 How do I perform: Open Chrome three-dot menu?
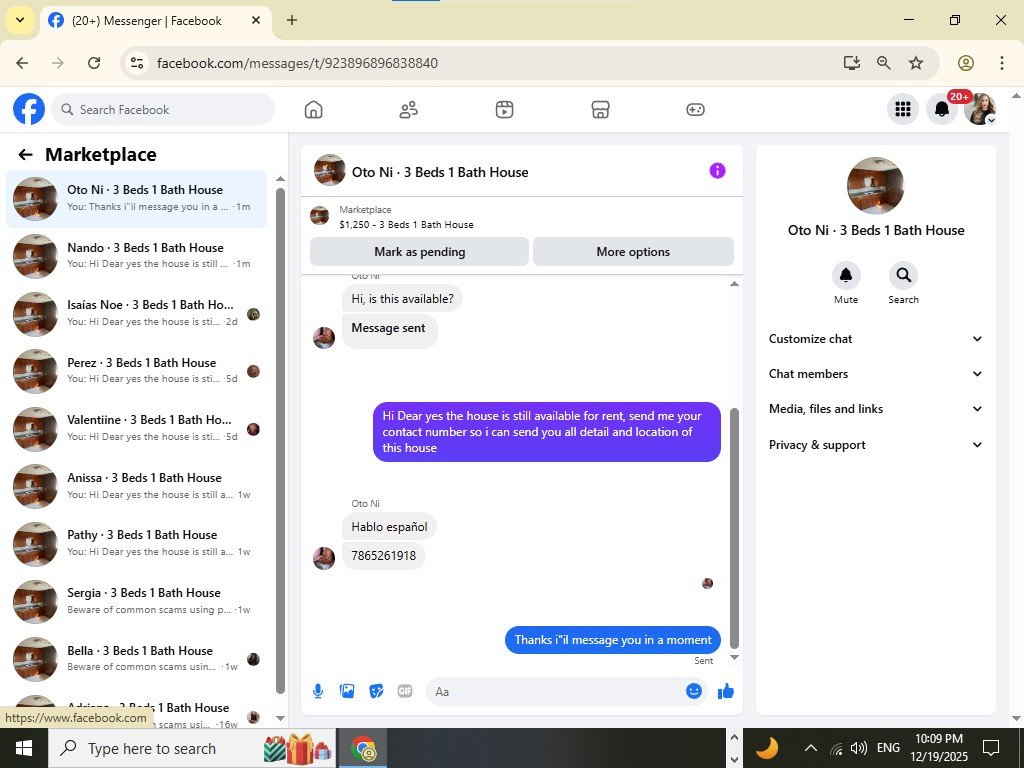click(1002, 63)
